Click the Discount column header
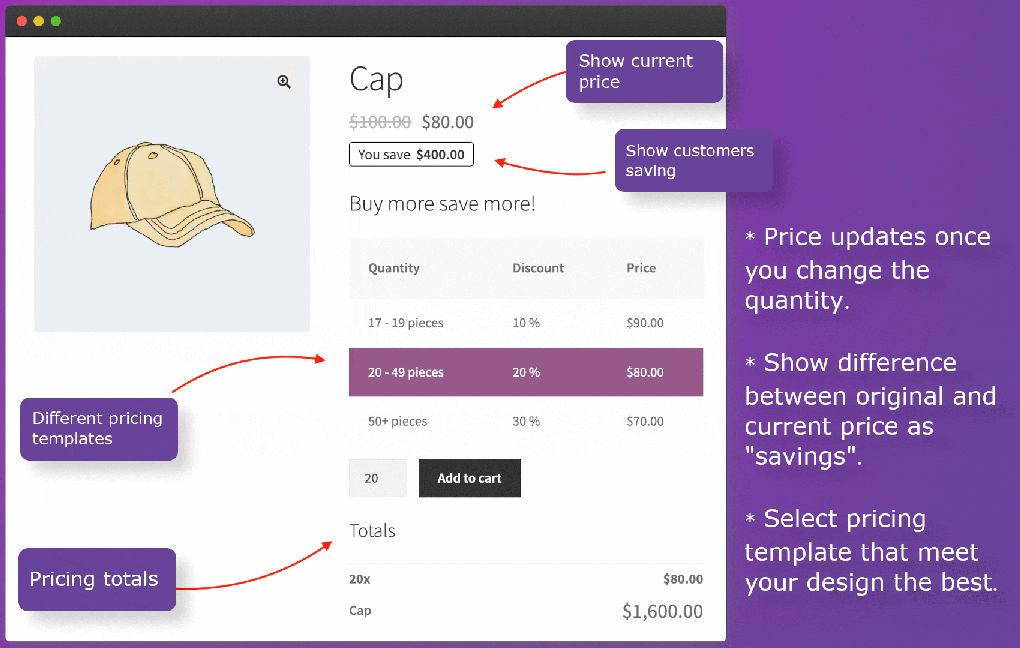This screenshot has height=648, width=1020. (538, 268)
